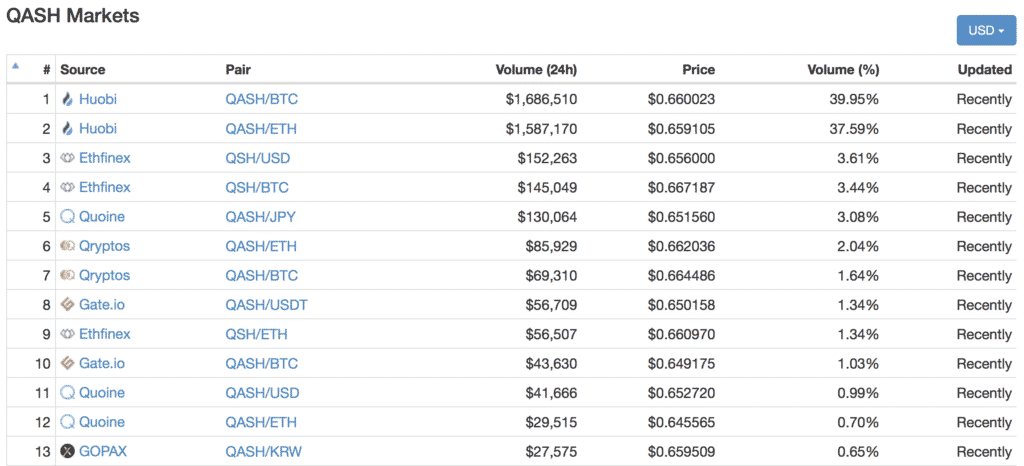Click the Huobi flame icon in row 1
This screenshot has width=1024, height=466.
click(x=67, y=100)
